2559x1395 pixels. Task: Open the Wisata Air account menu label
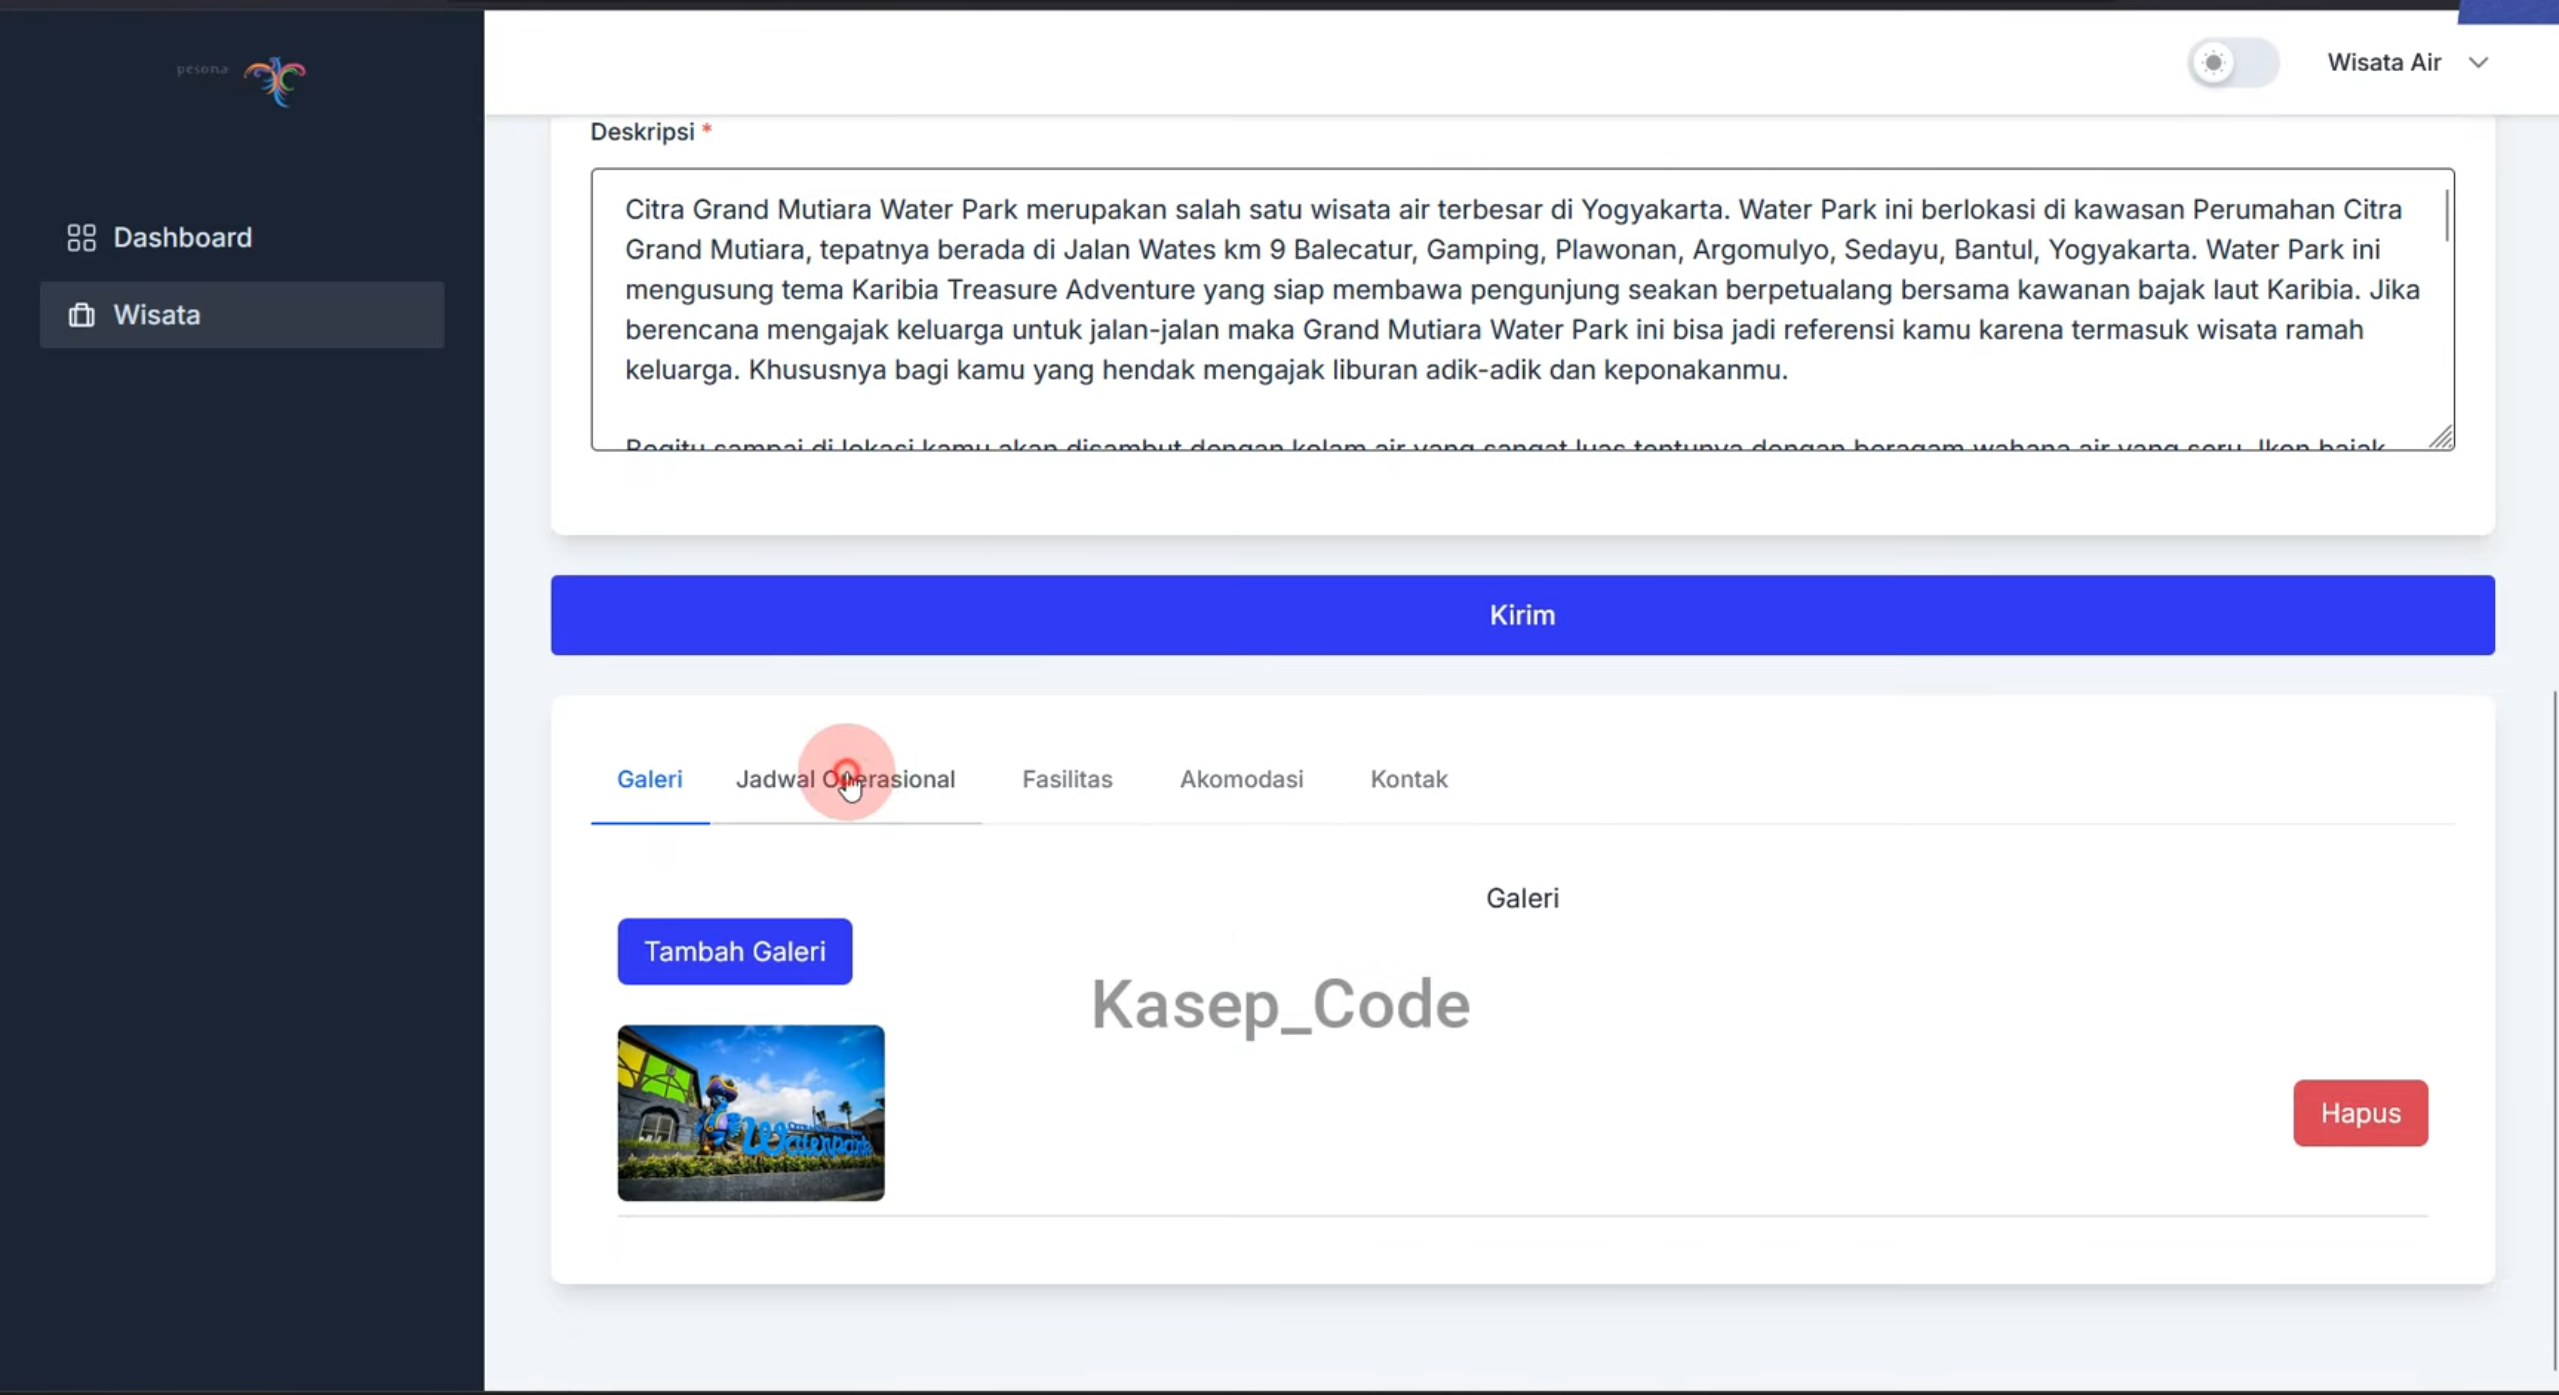coord(2384,62)
